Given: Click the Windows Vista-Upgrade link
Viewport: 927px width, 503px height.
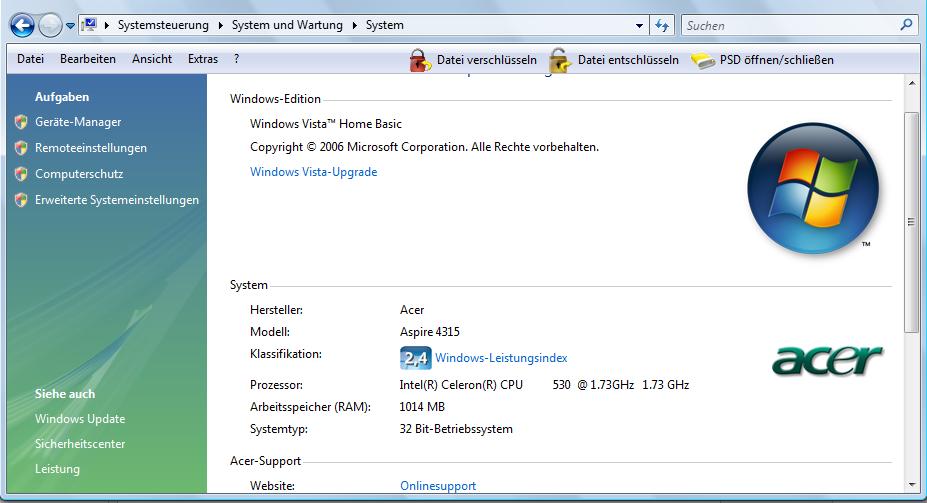Looking at the screenshot, I should pos(313,171).
